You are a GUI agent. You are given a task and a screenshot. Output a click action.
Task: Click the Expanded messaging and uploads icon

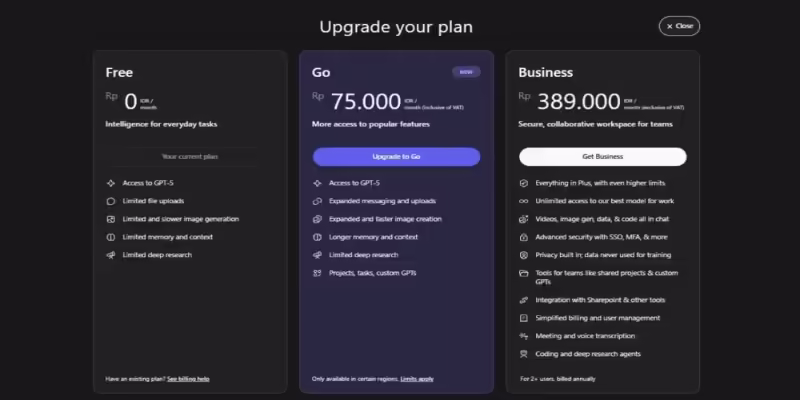tap(317, 201)
